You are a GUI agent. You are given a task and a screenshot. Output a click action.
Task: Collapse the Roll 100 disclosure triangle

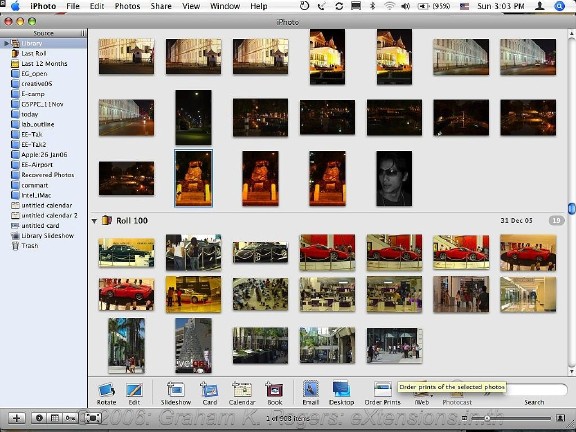pos(94,221)
